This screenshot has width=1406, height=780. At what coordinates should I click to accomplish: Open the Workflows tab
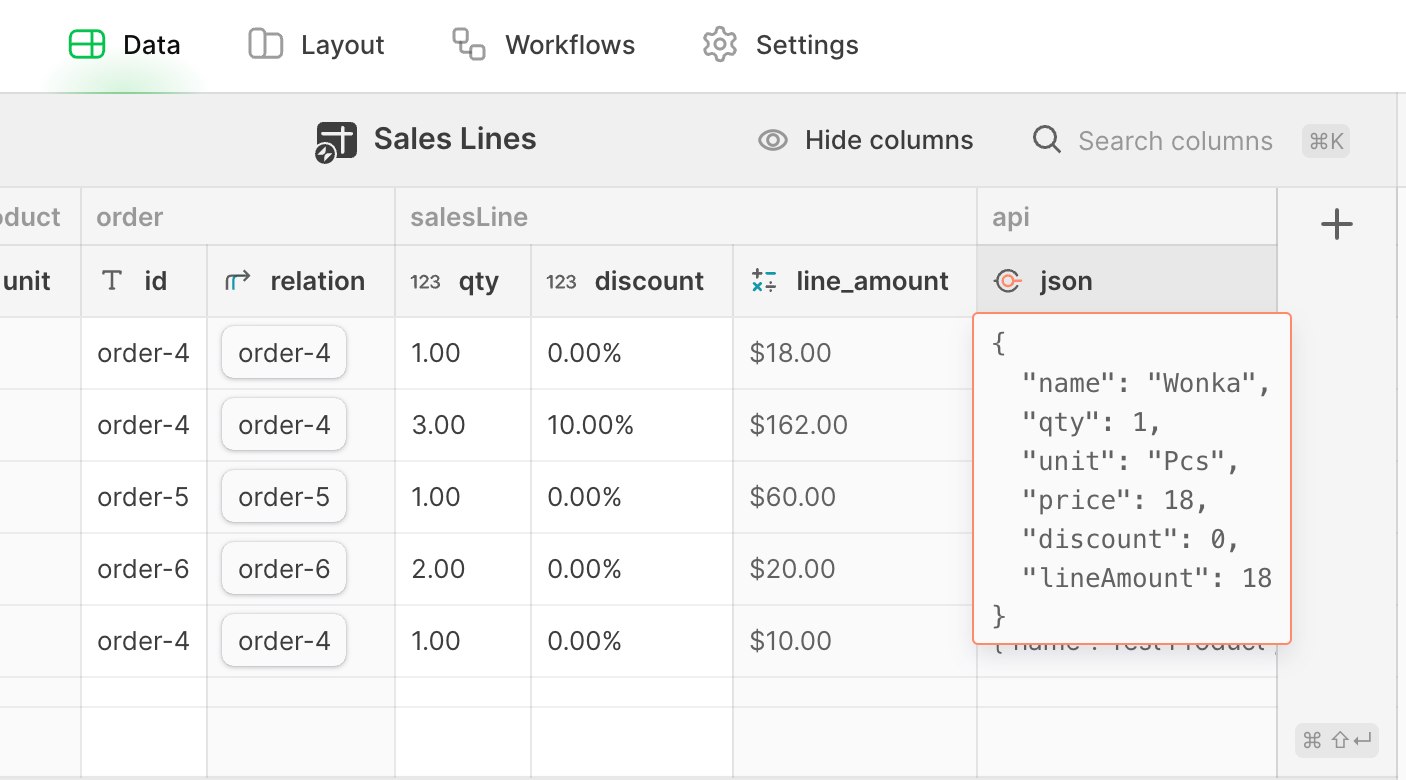[x=543, y=45]
